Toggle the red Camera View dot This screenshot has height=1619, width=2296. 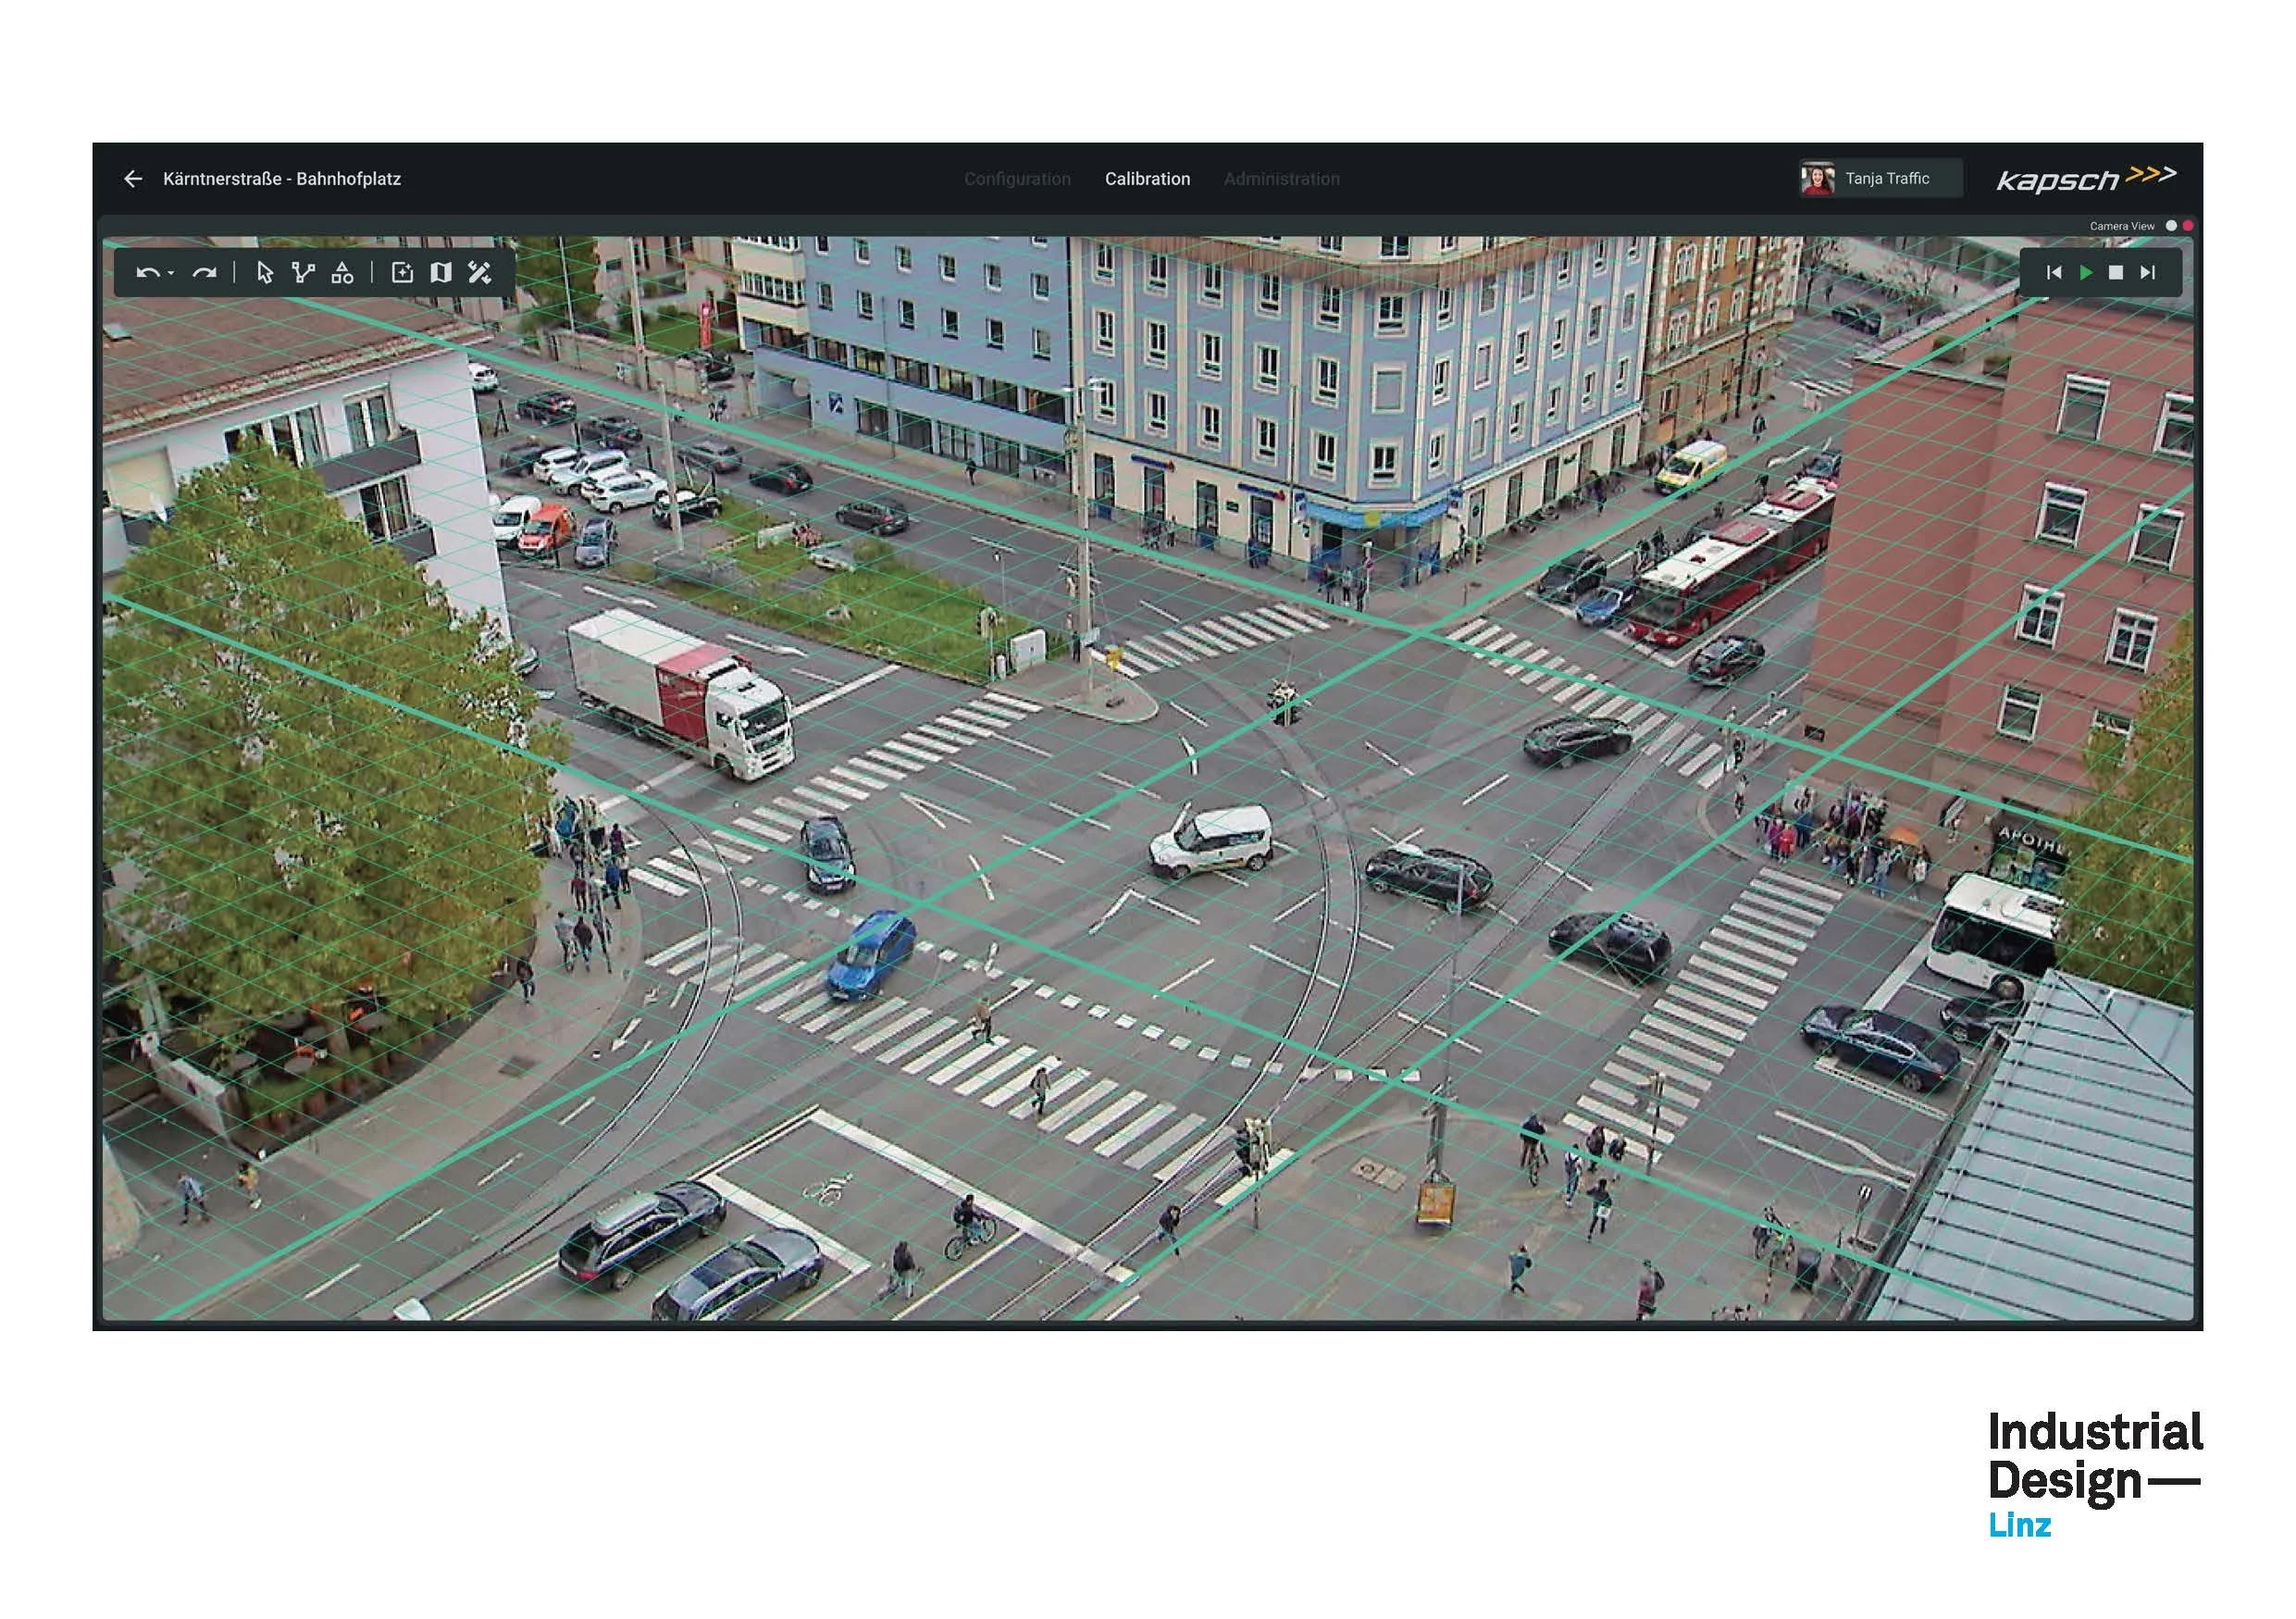(x=2188, y=226)
